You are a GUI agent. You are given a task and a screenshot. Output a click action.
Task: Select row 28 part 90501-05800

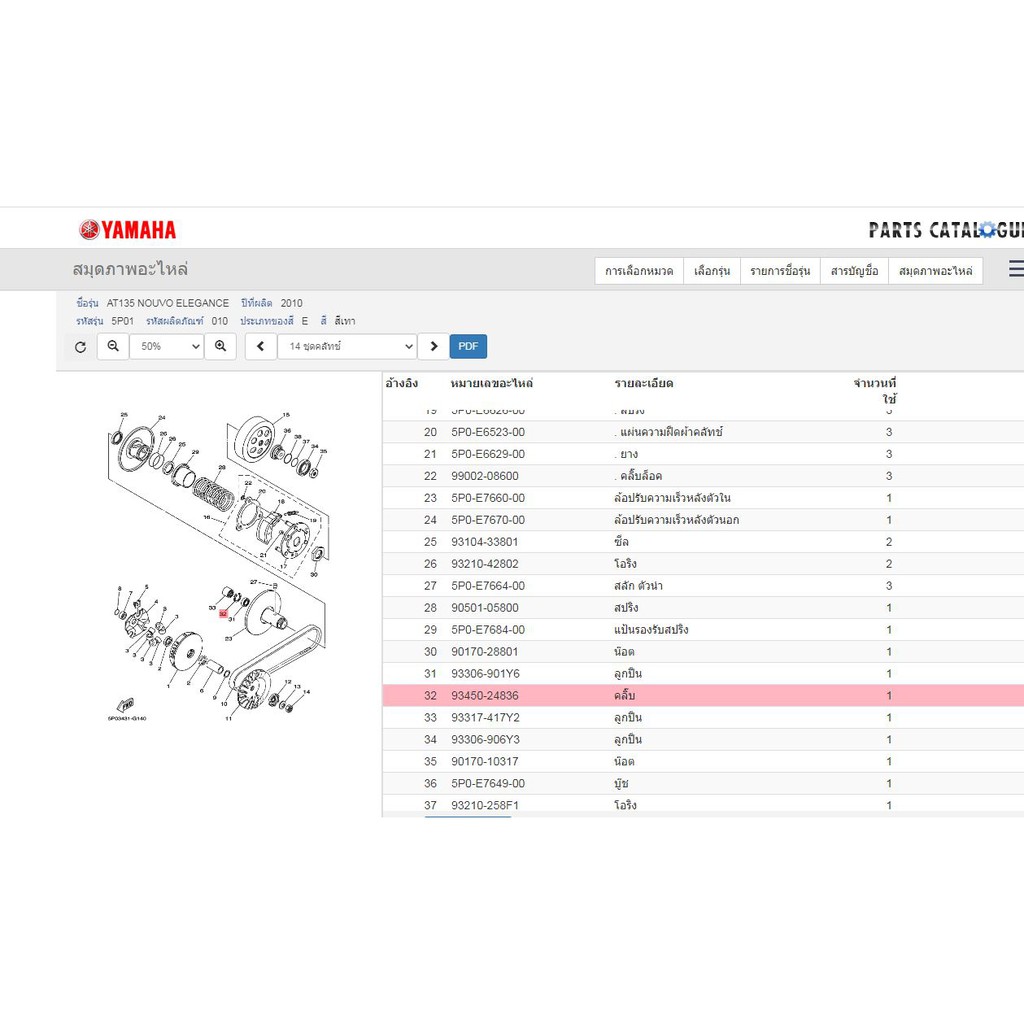(x=703, y=608)
